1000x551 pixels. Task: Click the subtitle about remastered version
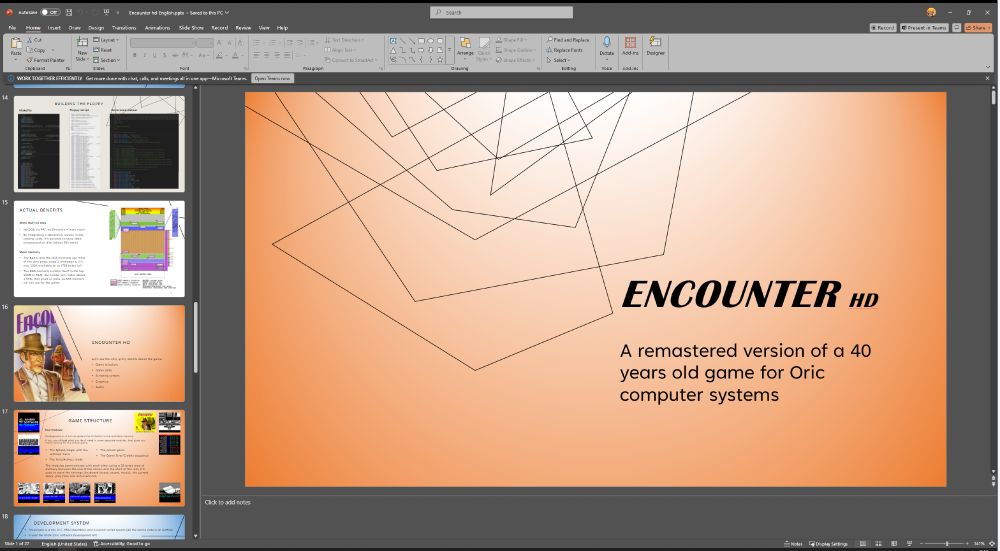click(x=746, y=372)
